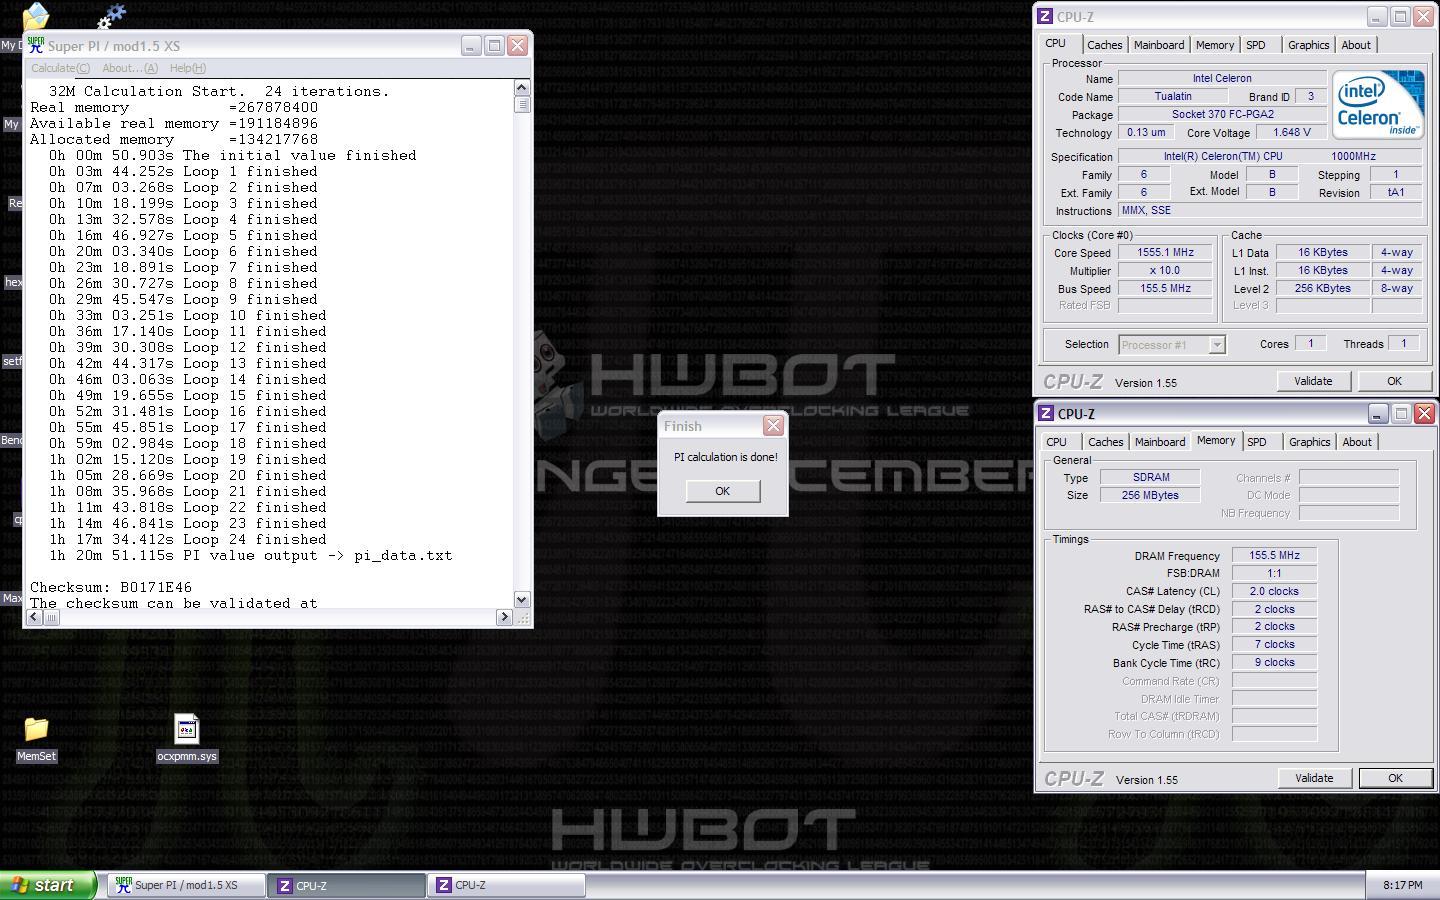Screen dimensions: 1440x900
Task: Open the About menu in Super PI
Action: coord(130,68)
